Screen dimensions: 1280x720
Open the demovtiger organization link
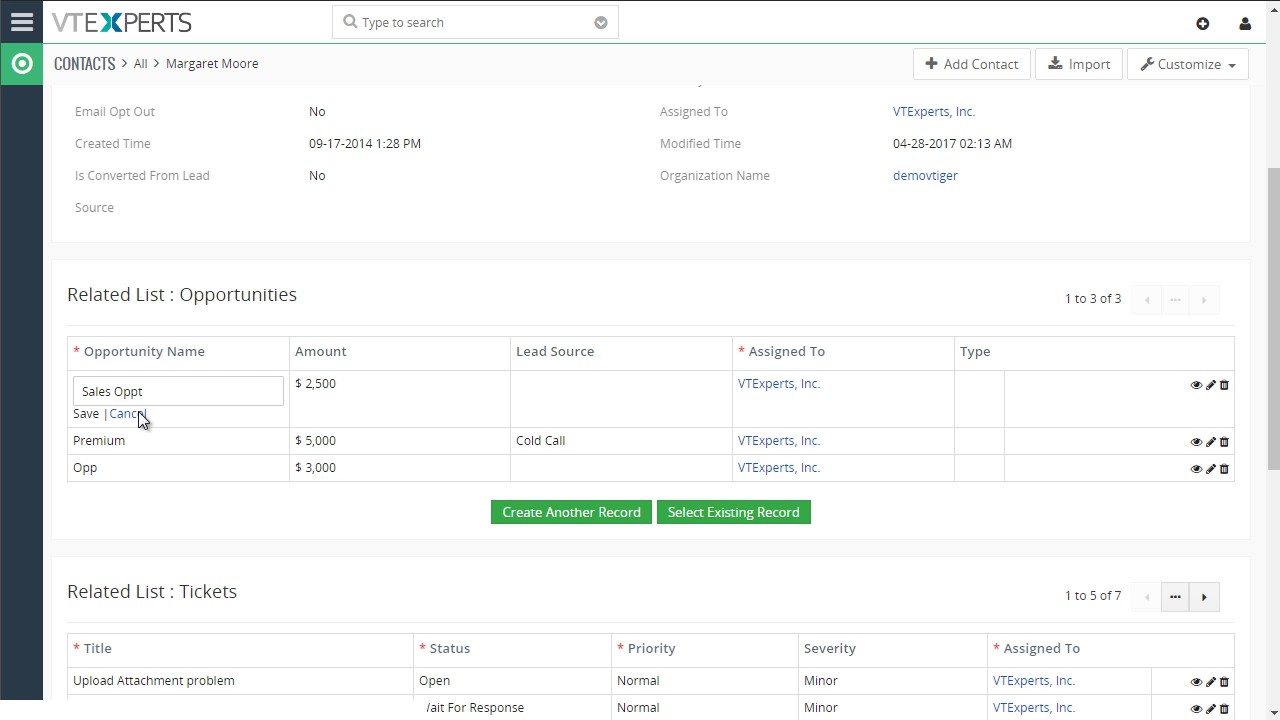[925, 175]
